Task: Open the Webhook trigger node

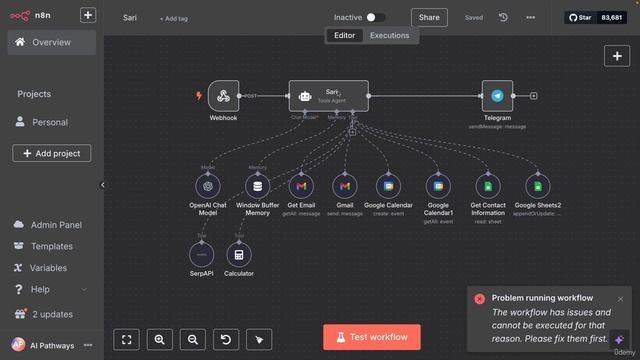Action: [223, 96]
